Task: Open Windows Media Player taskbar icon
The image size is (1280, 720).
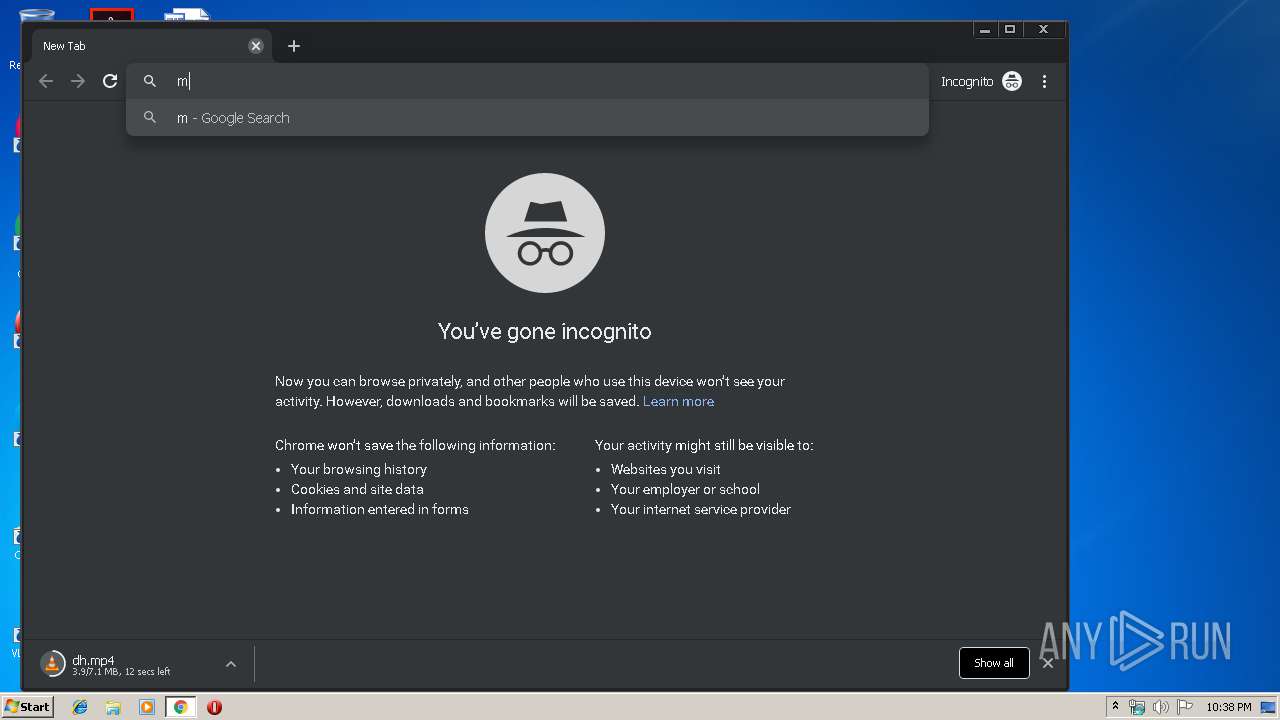Action: [147, 707]
